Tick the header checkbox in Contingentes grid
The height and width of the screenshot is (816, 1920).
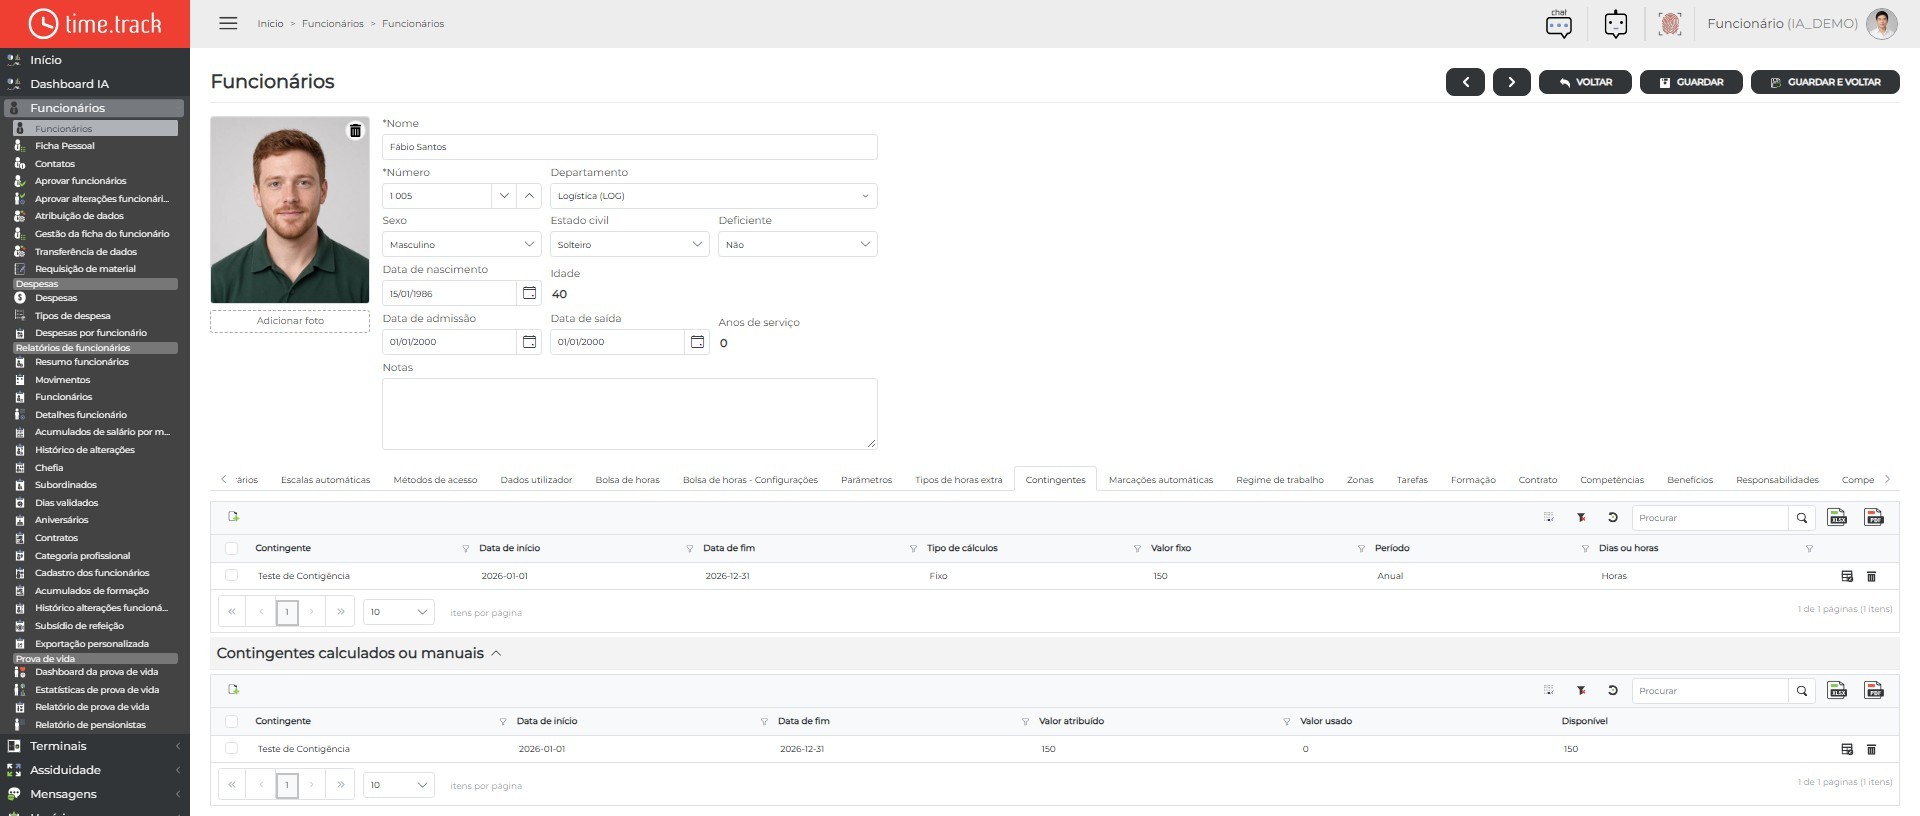pos(232,548)
